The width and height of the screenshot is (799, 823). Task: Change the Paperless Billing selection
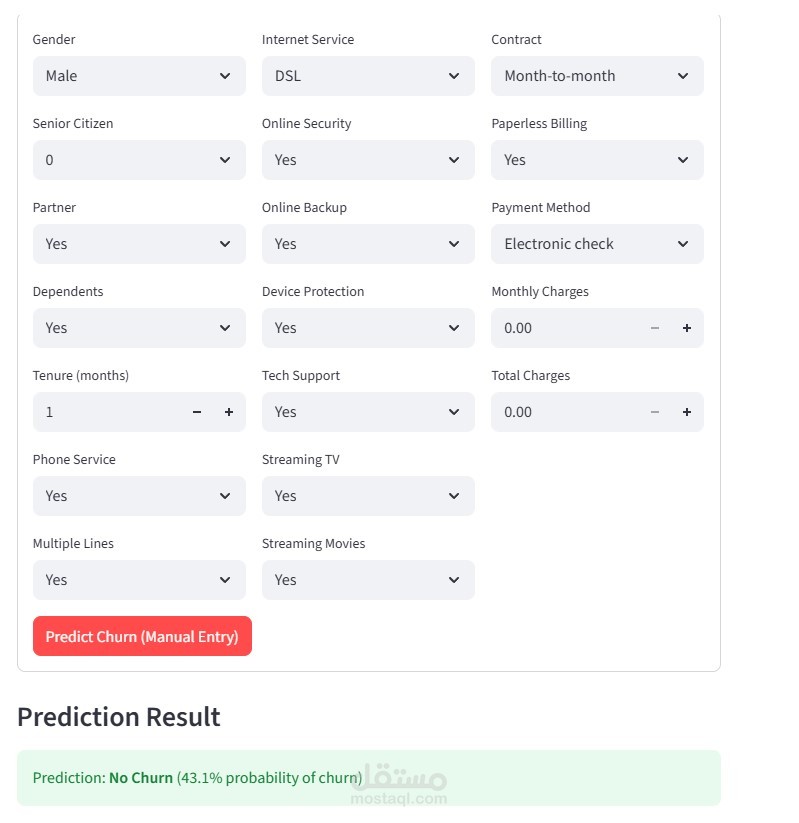click(597, 160)
